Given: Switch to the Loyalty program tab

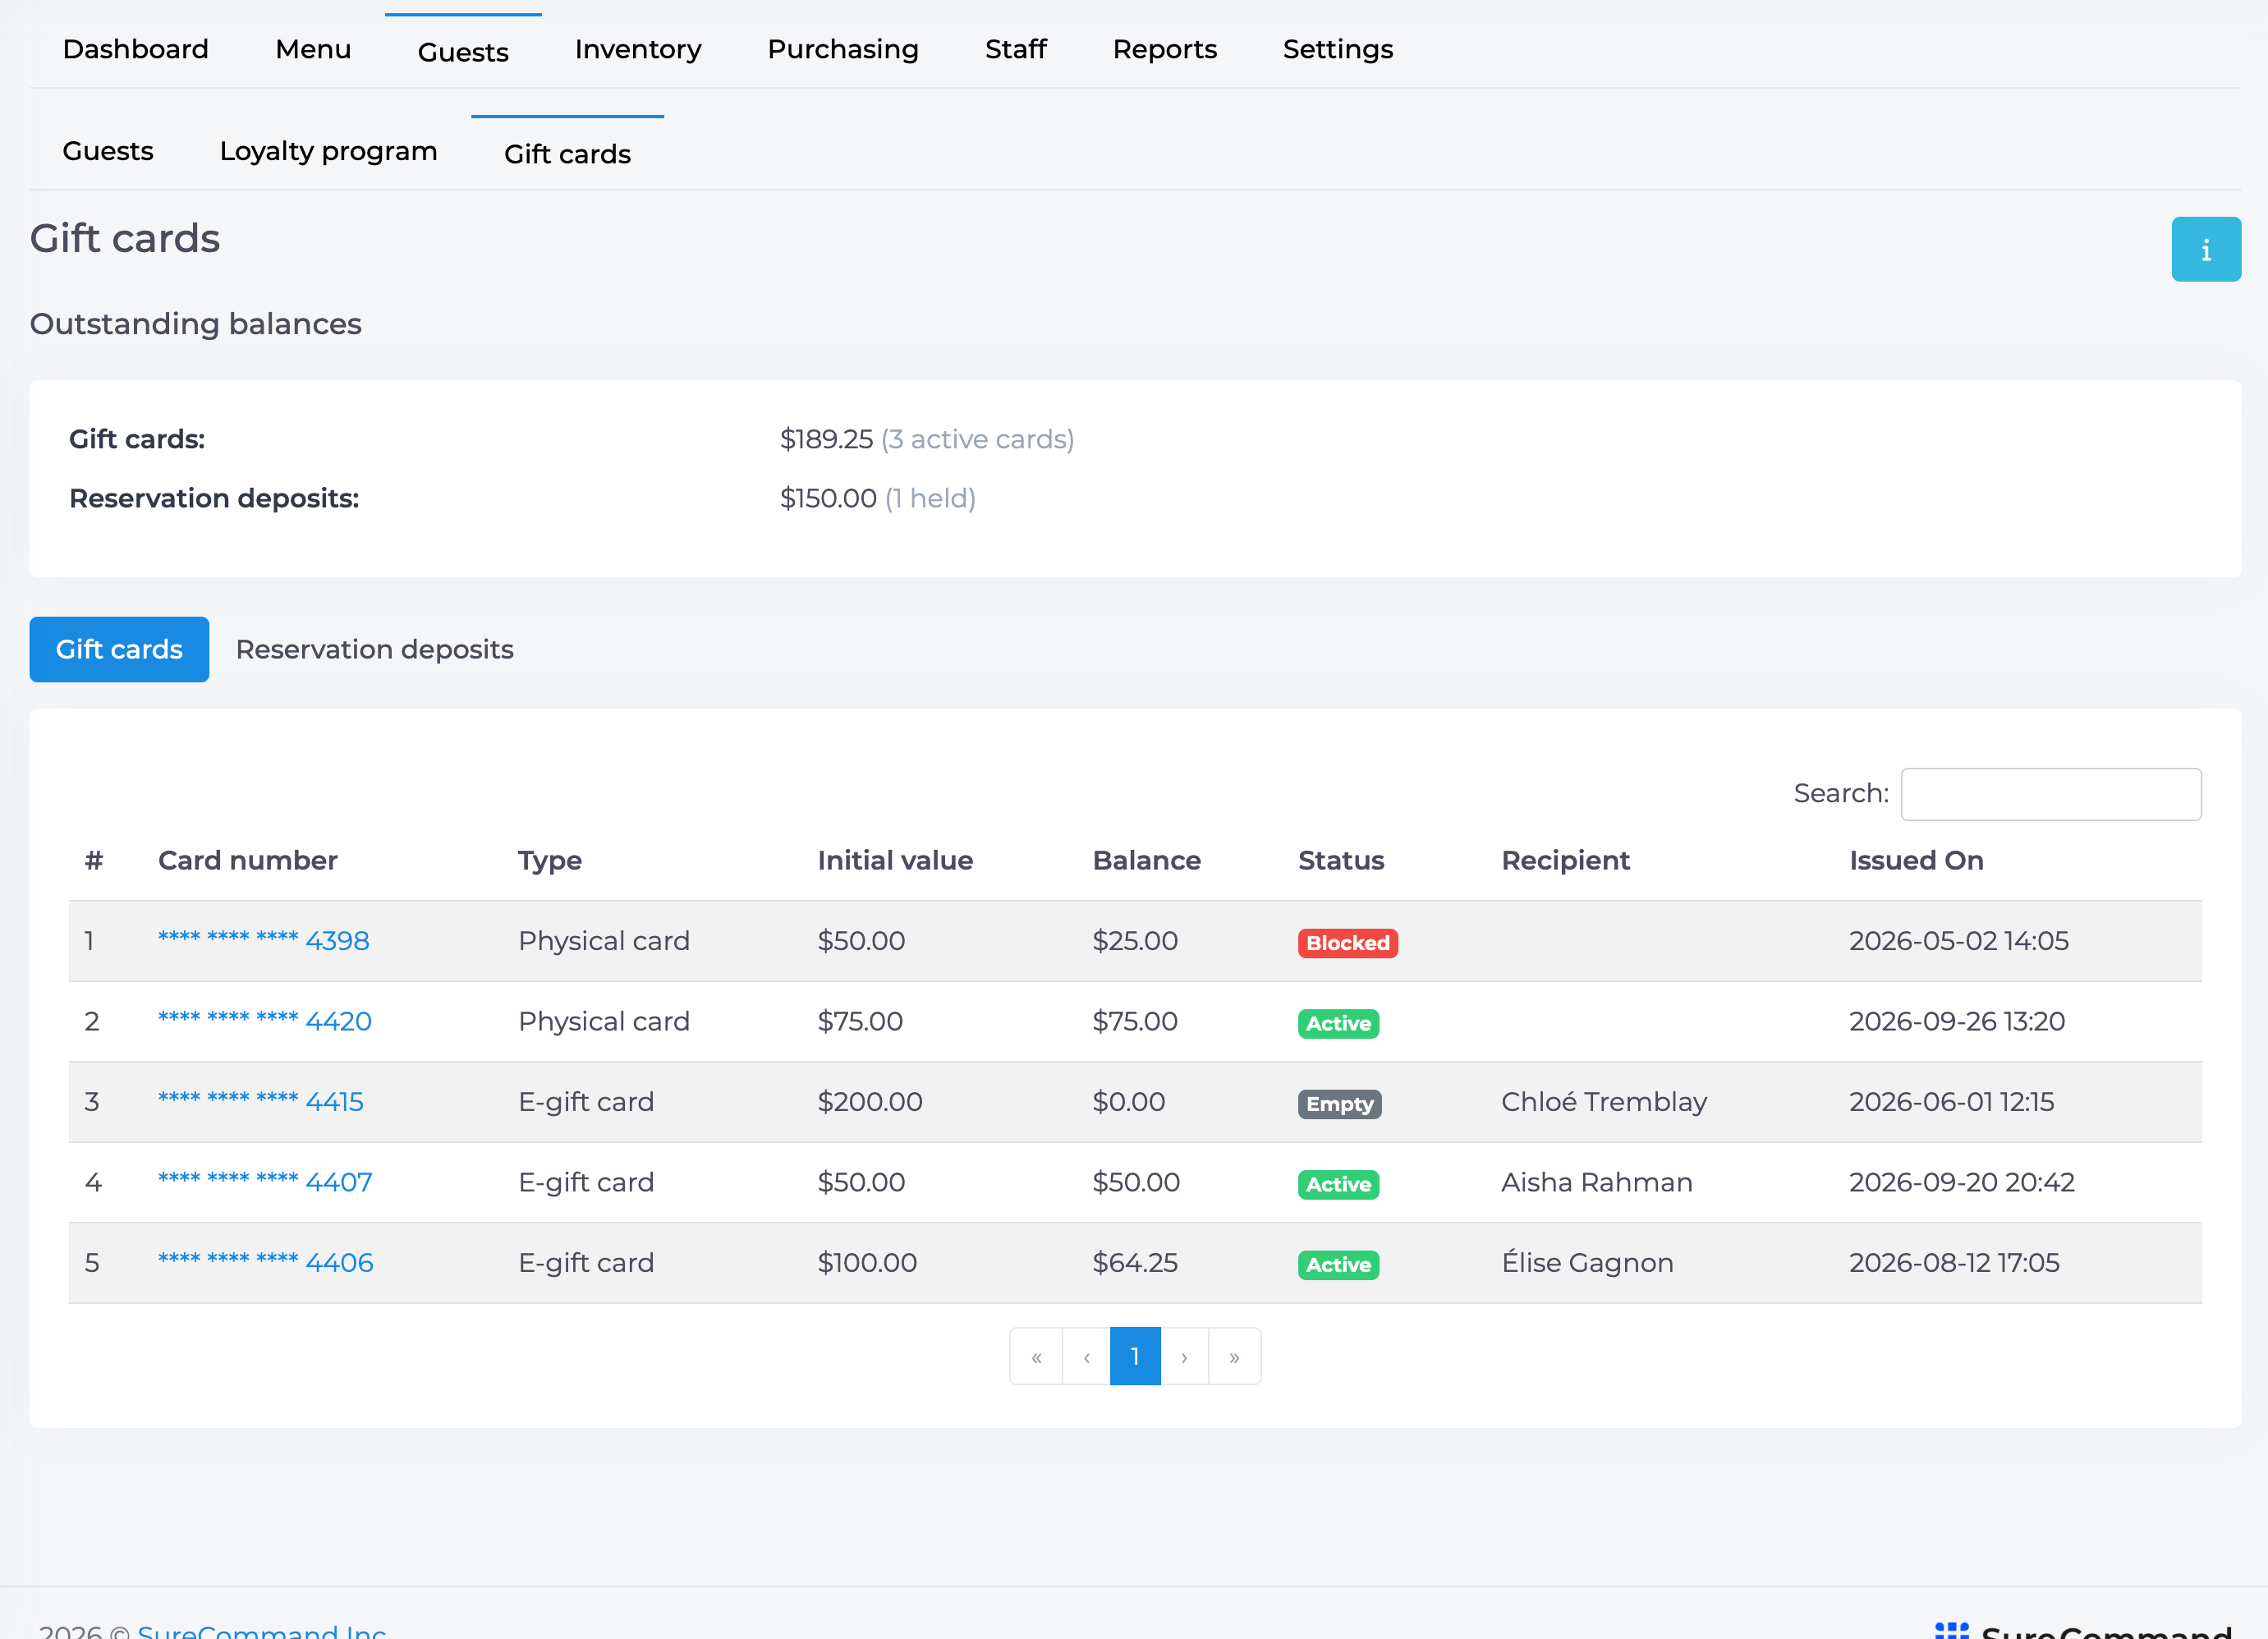Looking at the screenshot, I should 328,151.
